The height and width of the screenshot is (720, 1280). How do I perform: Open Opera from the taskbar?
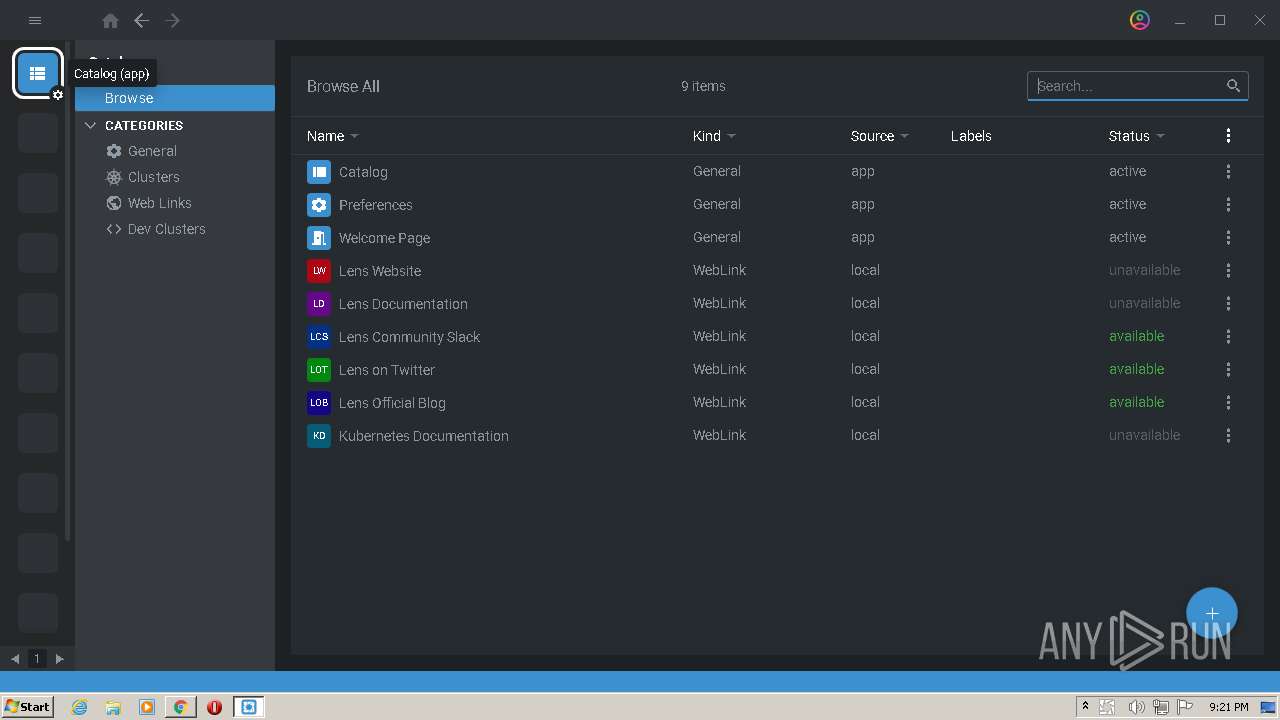214,707
